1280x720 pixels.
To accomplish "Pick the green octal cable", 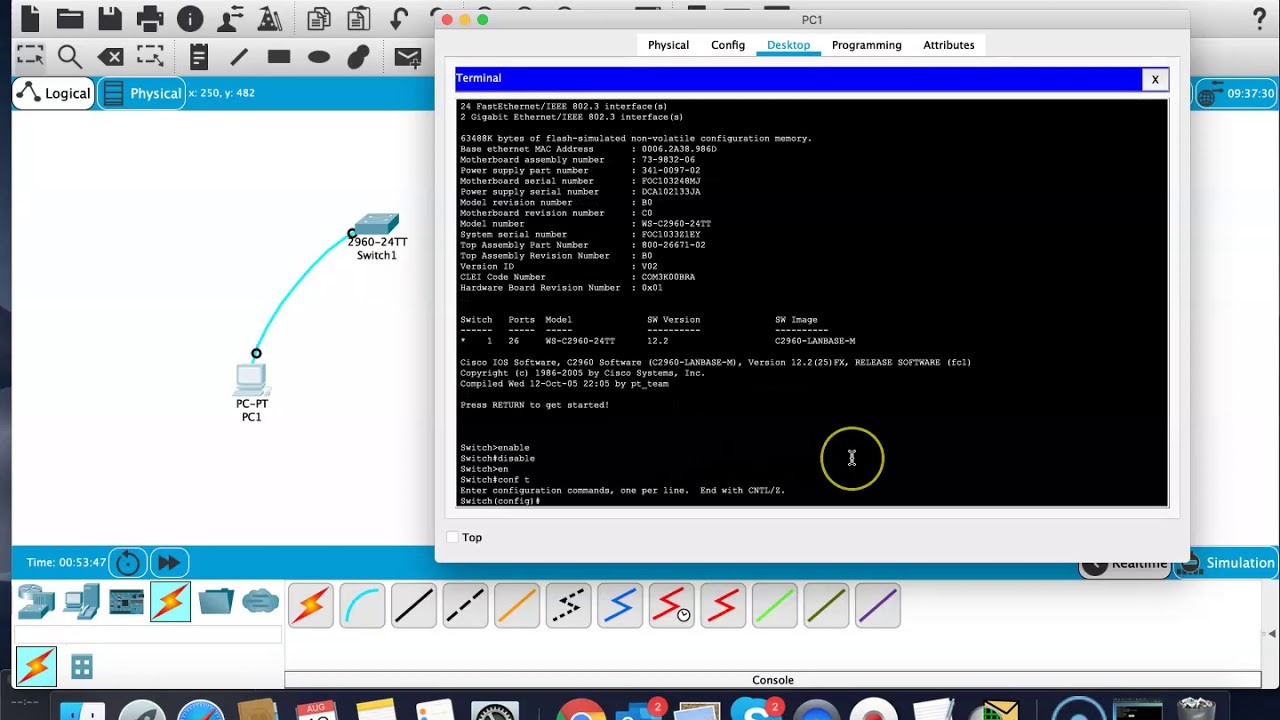I will pos(774,606).
